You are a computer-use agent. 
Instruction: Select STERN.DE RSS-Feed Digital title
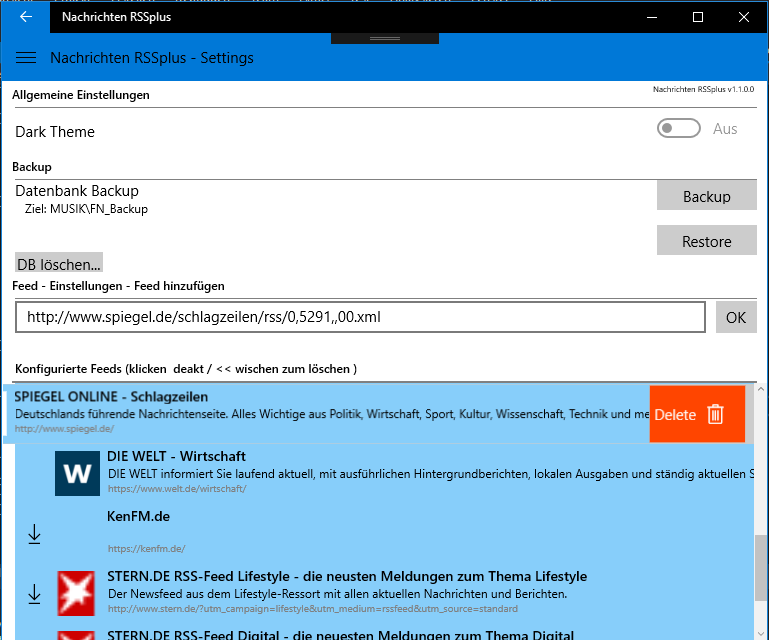pyautogui.click(x=340, y=635)
